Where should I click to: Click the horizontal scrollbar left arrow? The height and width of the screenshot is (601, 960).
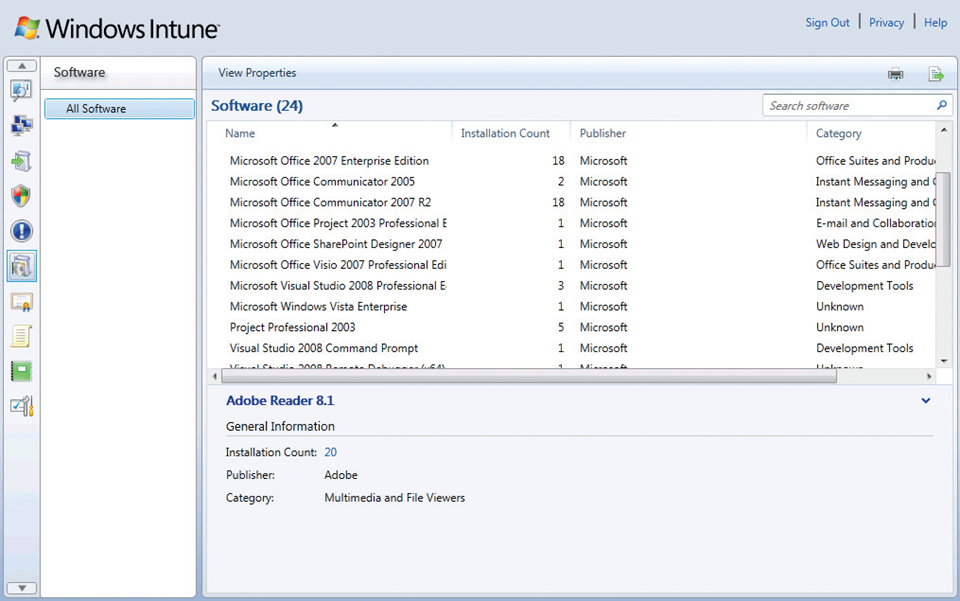[214, 376]
